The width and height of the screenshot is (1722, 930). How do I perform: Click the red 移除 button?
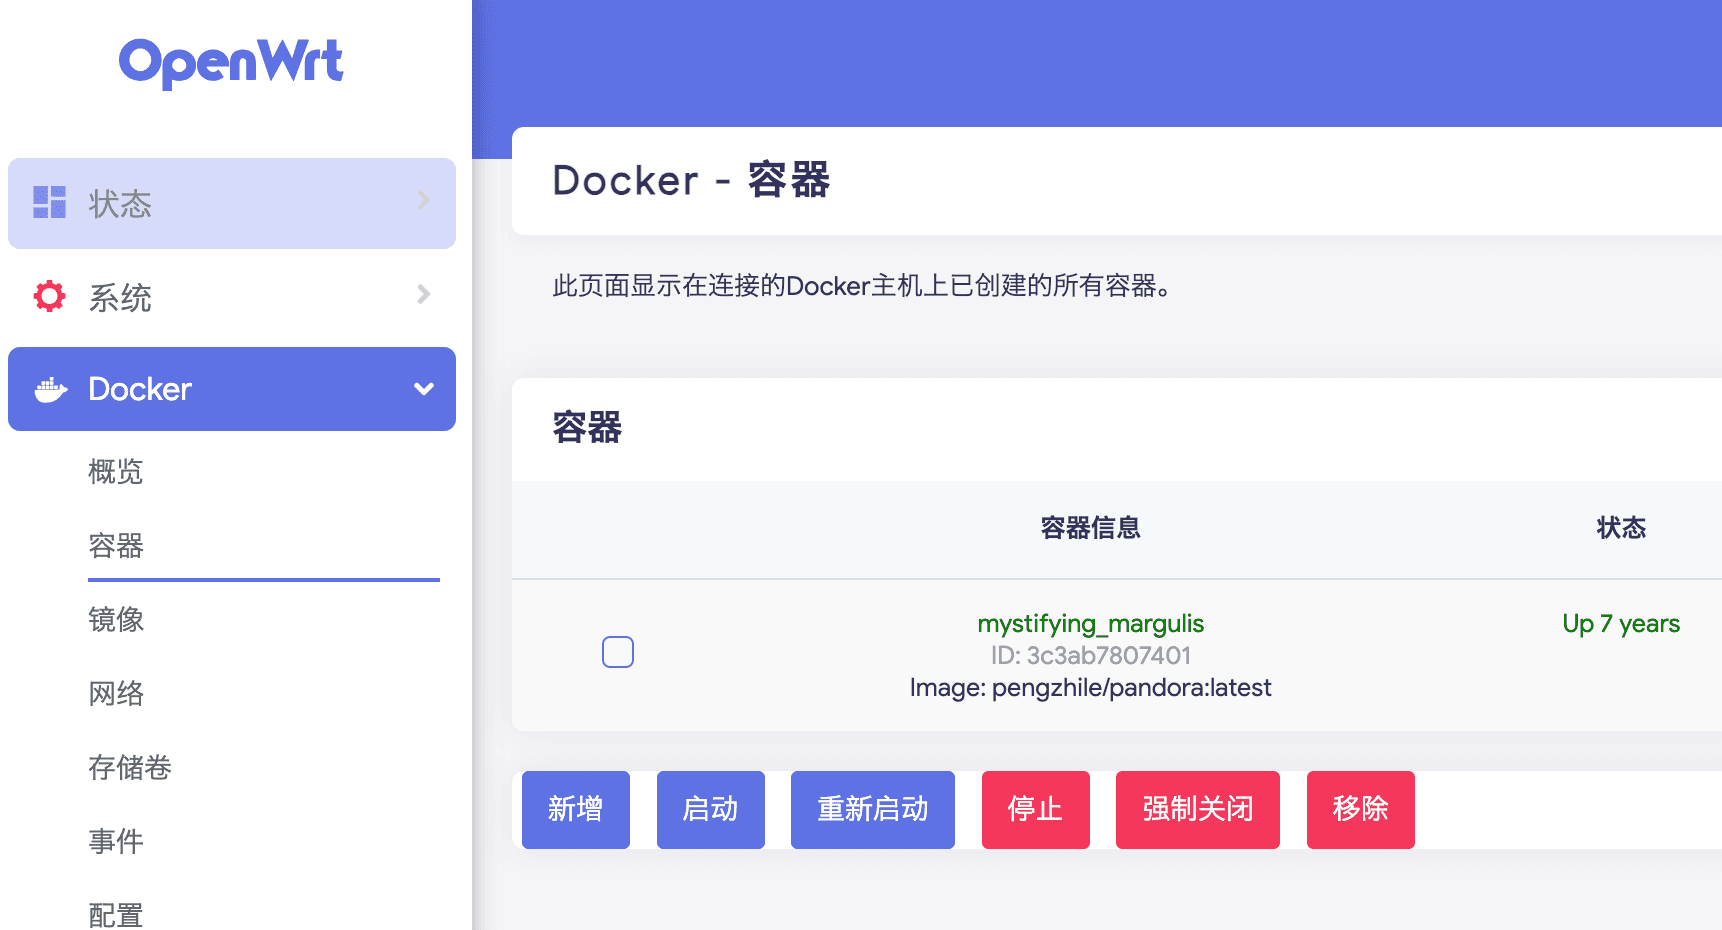[1361, 810]
